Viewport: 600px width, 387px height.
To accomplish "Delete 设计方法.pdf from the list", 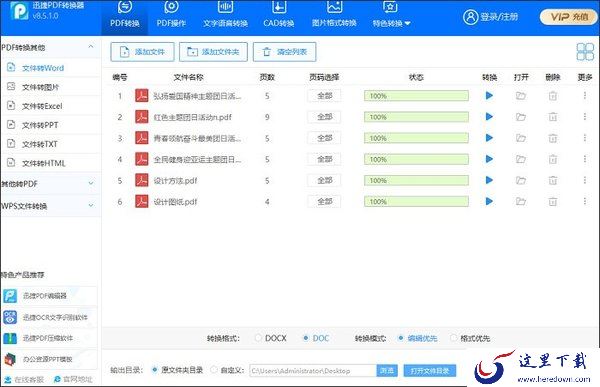I will pyautogui.click(x=553, y=180).
